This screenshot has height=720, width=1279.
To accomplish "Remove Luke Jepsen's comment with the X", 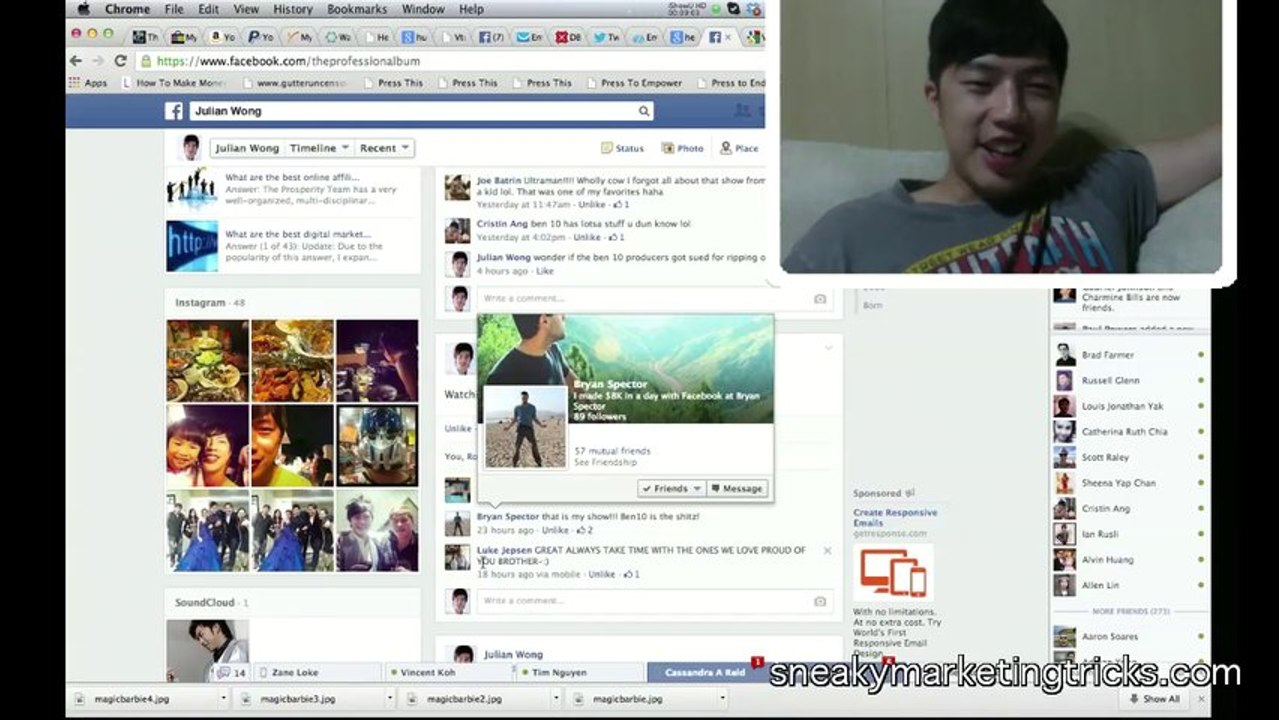I will click(827, 551).
